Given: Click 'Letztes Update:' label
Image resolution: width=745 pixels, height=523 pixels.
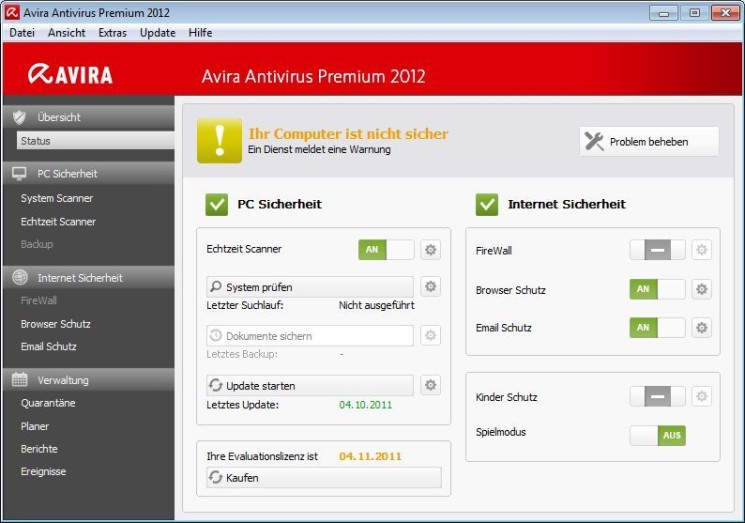Looking at the screenshot, I should [x=242, y=405].
